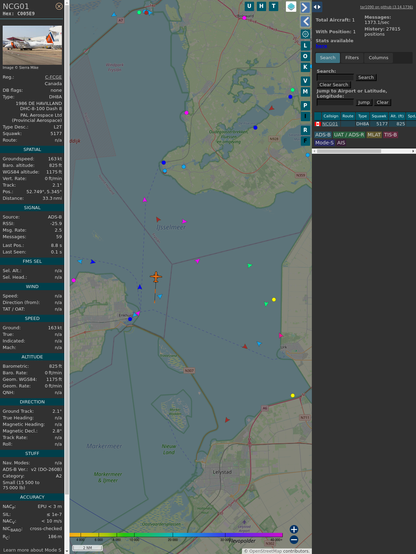
Task: Click the aircraft table horizontal scrollbar
Action: (x=364, y=151)
